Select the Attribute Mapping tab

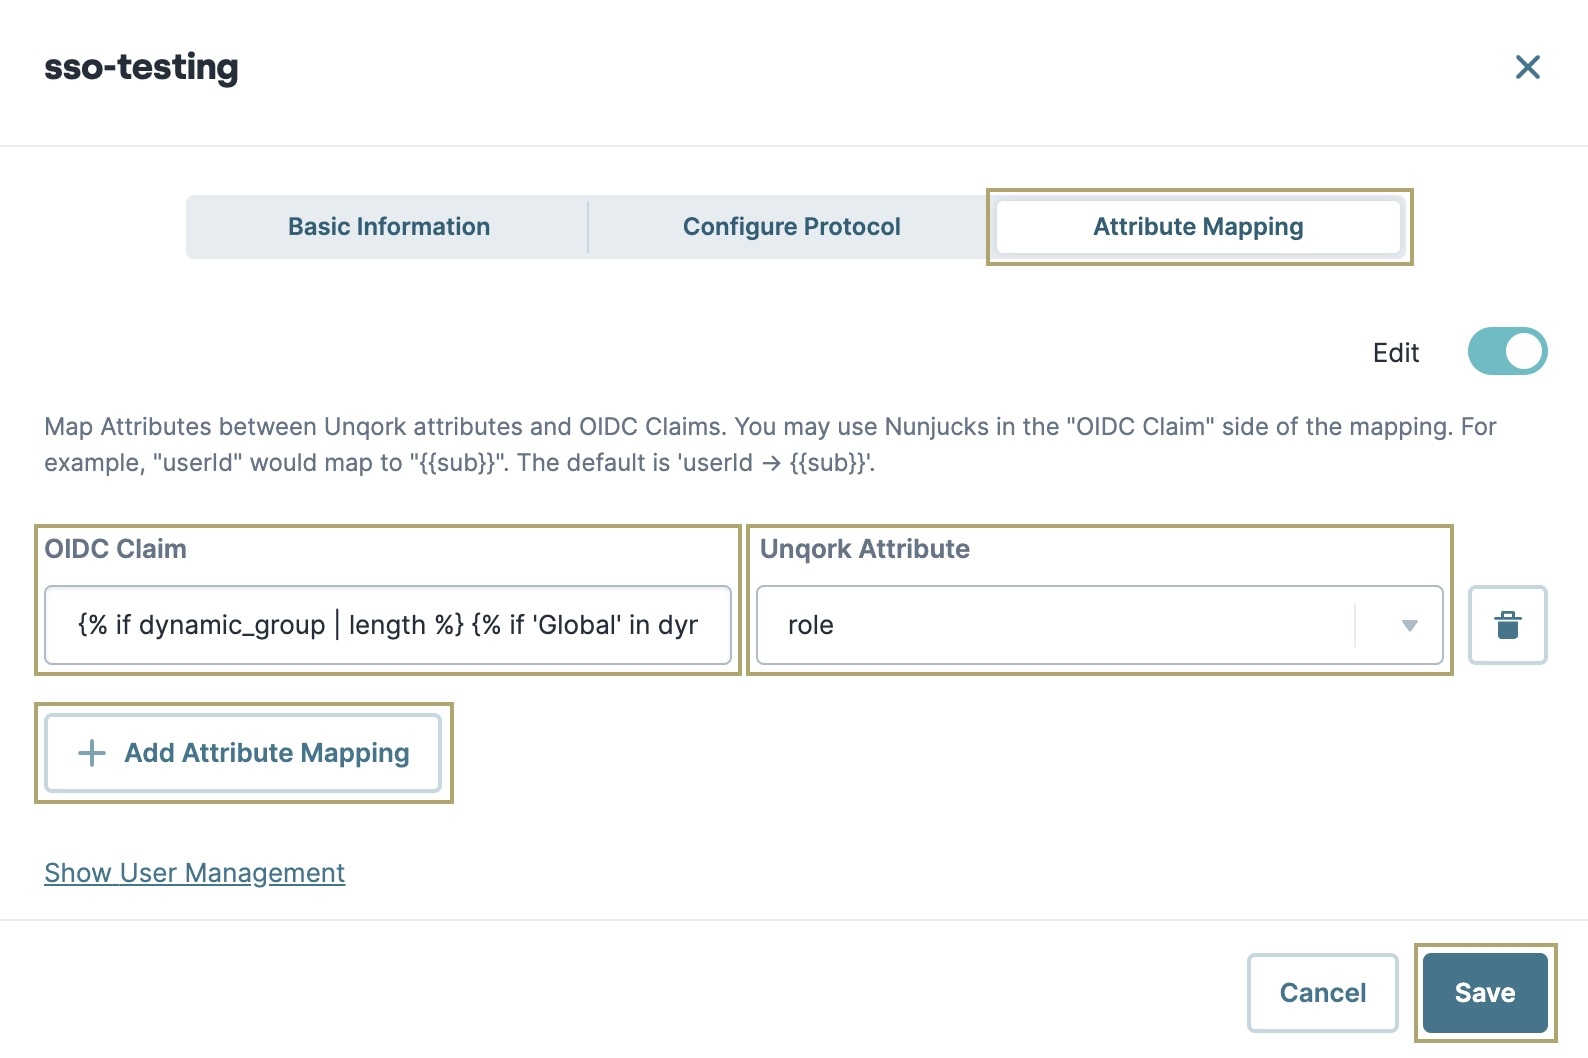click(1198, 227)
